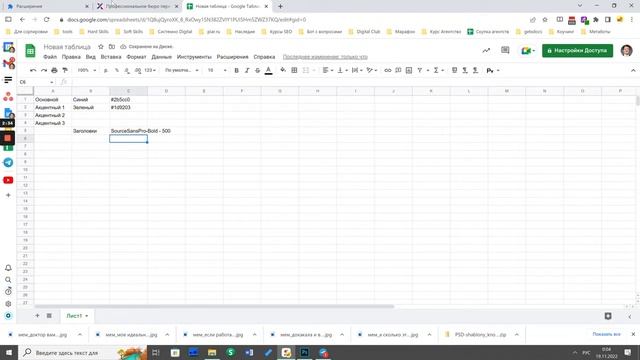This screenshot has height=360, width=640.
Task: Decrease decimal places
Action: (x=127, y=70)
